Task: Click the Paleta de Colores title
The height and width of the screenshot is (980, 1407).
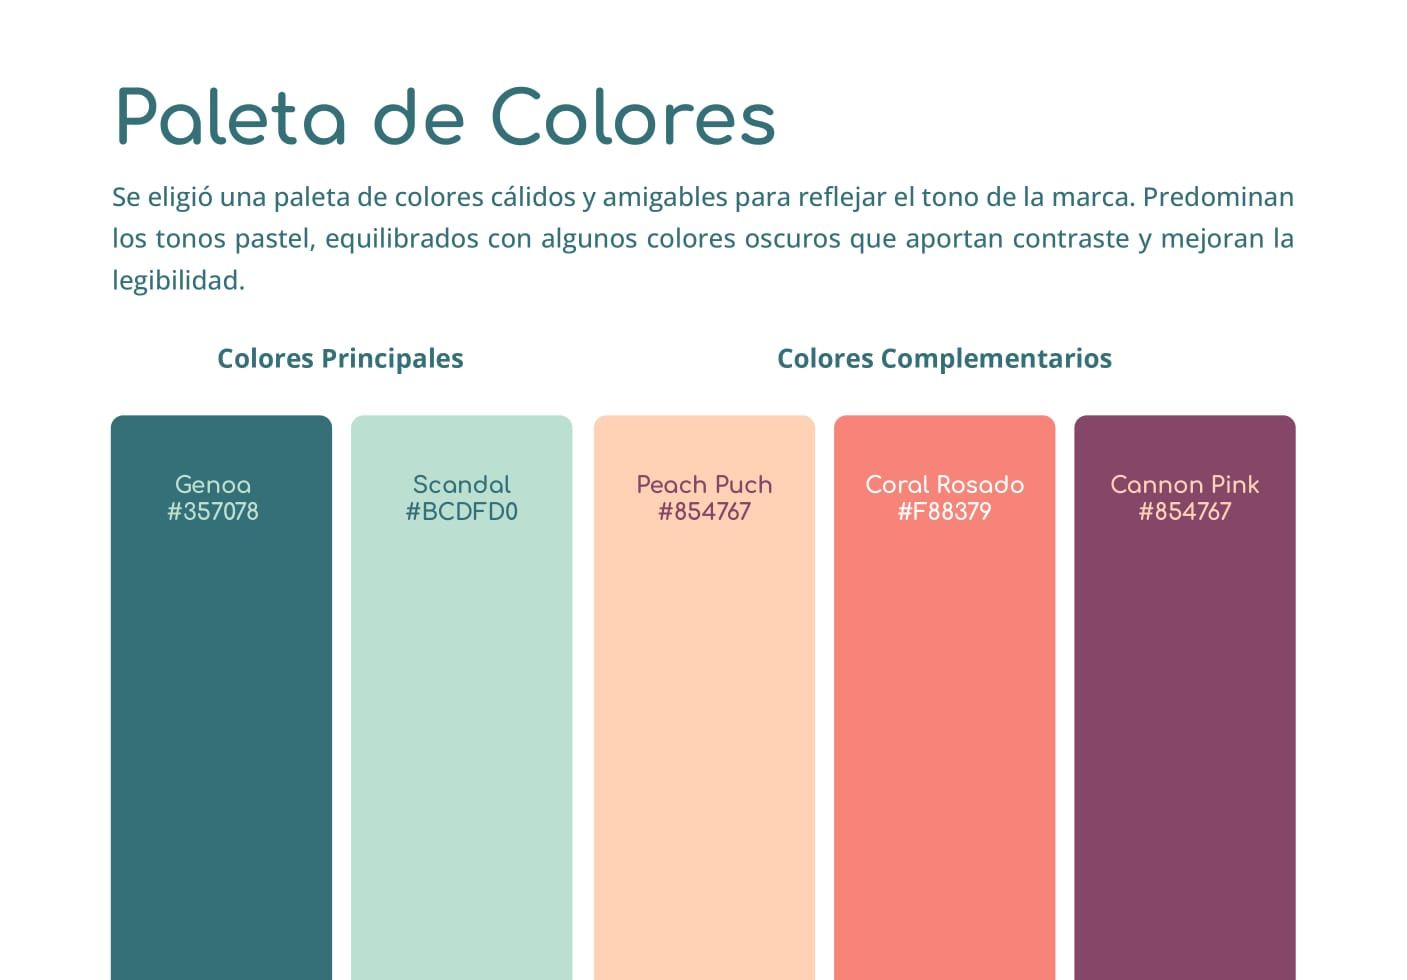Action: pyautogui.click(x=446, y=117)
